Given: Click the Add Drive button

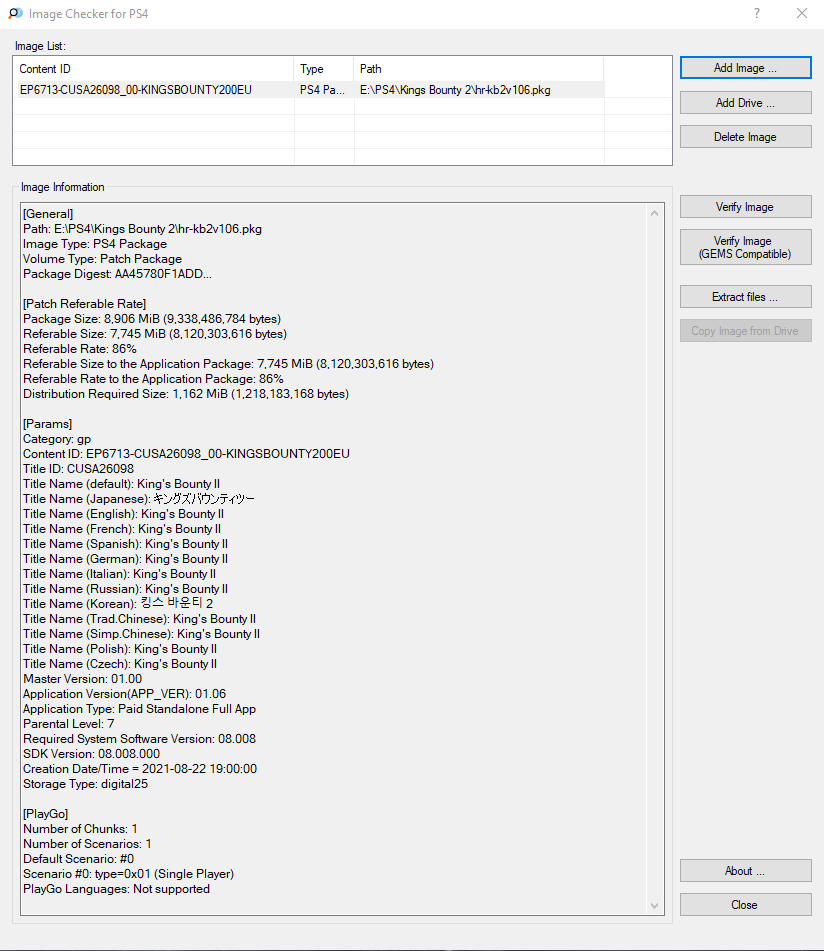Looking at the screenshot, I should (x=745, y=102).
